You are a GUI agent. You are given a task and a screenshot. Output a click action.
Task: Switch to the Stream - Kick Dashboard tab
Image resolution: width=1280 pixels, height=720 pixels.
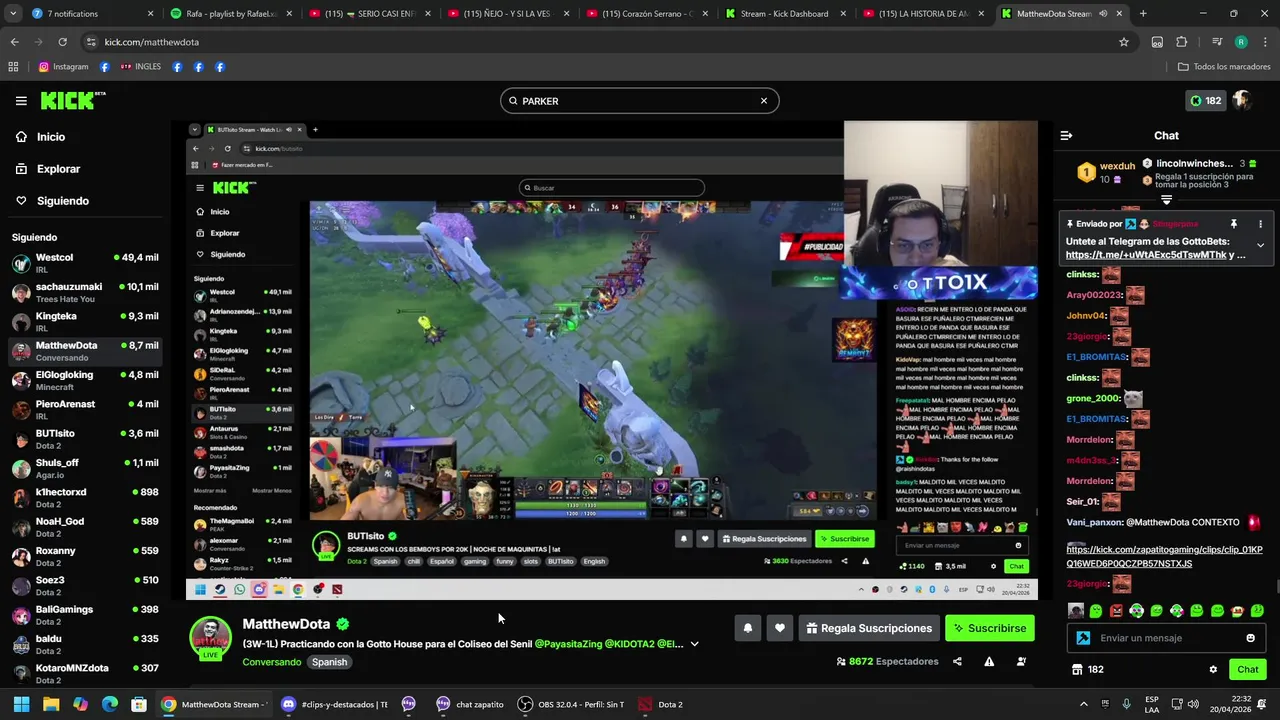click(x=784, y=14)
